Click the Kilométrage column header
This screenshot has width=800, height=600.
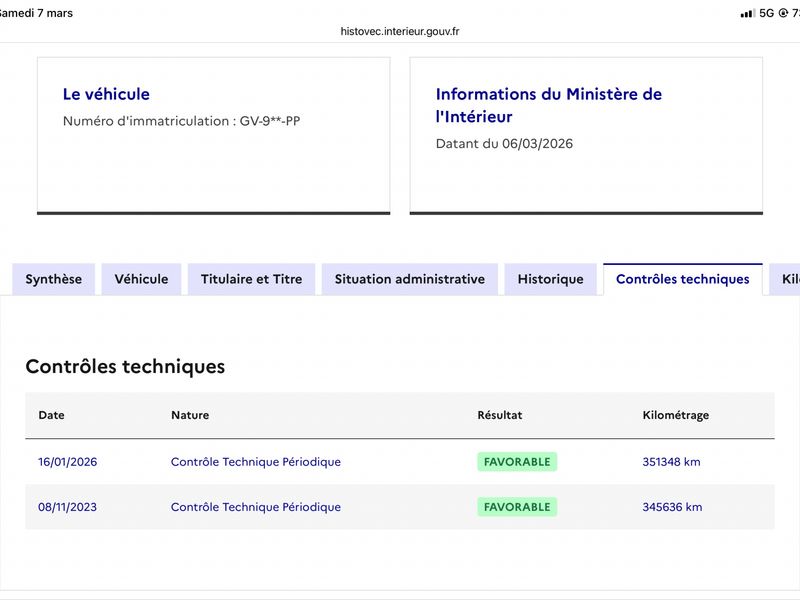(675, 415)
